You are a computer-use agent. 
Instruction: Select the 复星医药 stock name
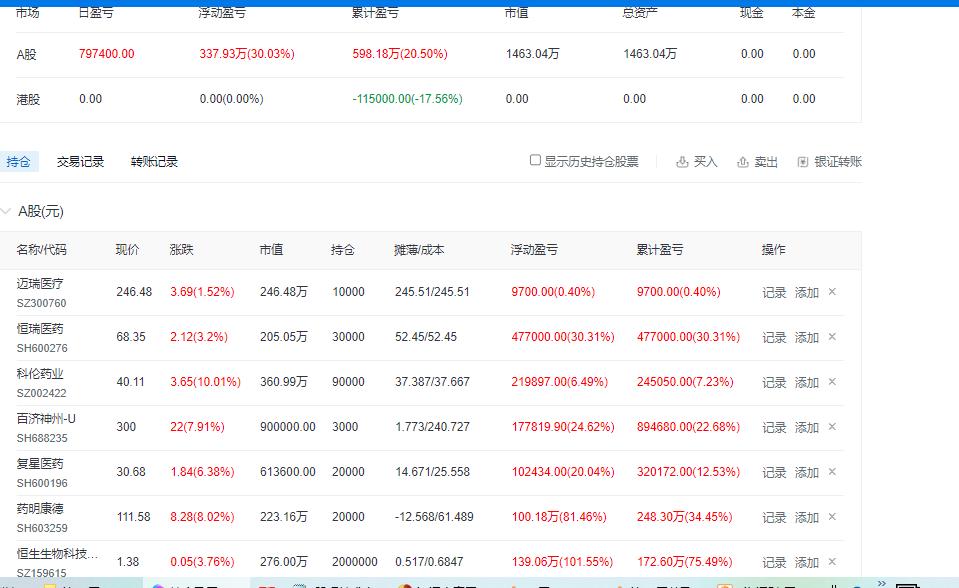click(x=40, y=463)
